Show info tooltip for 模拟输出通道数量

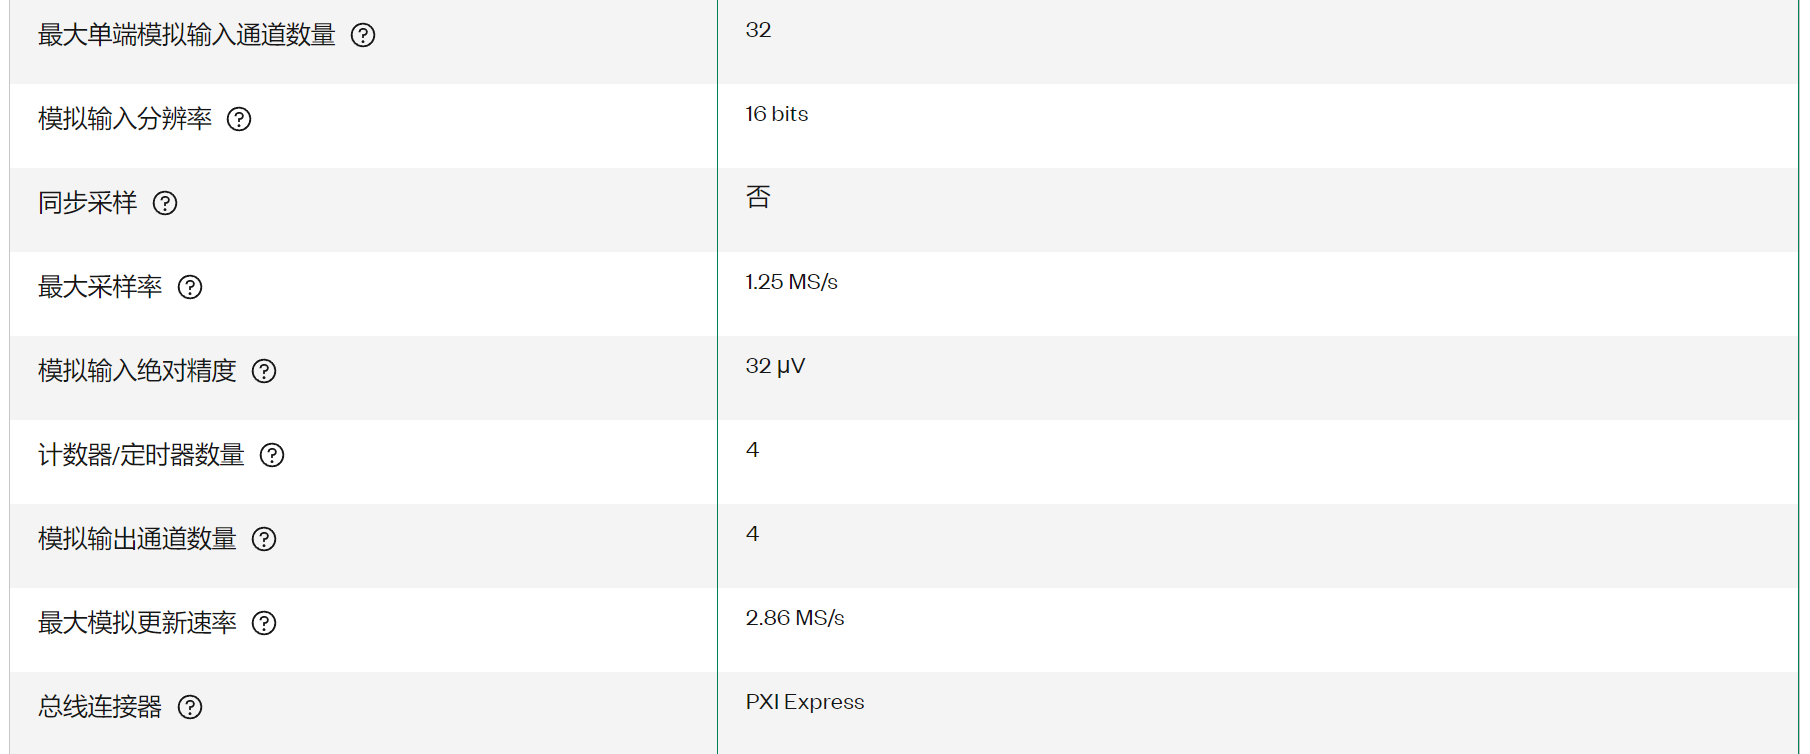pos(264,539)
